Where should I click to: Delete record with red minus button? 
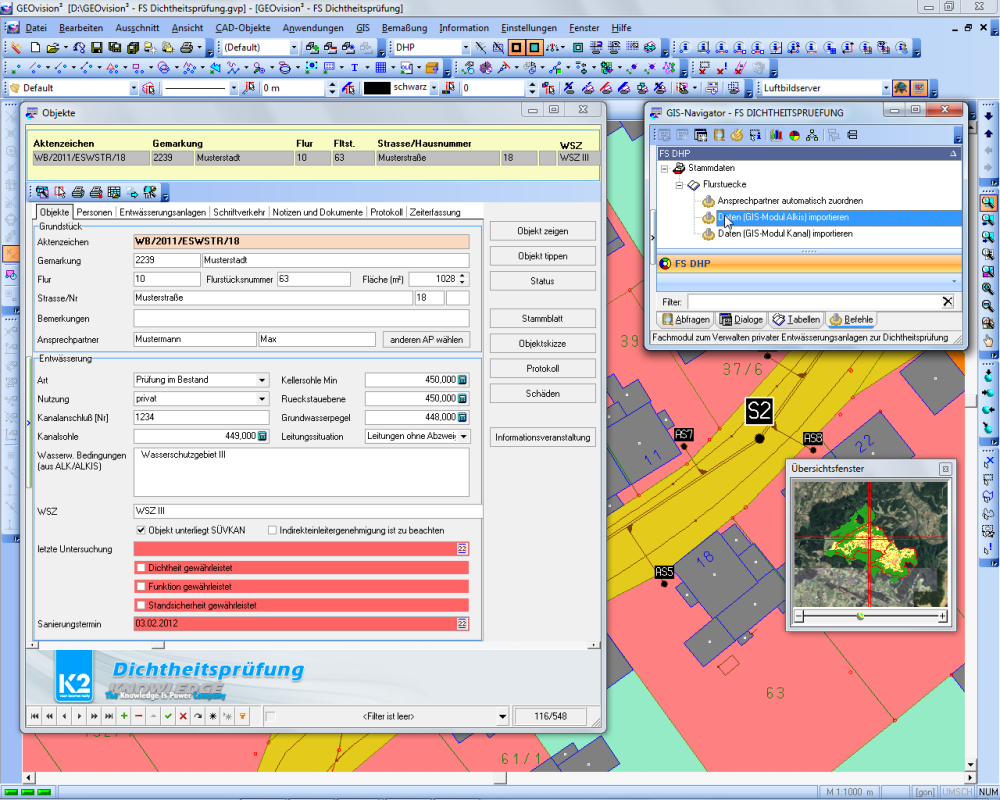click(138, 716)
